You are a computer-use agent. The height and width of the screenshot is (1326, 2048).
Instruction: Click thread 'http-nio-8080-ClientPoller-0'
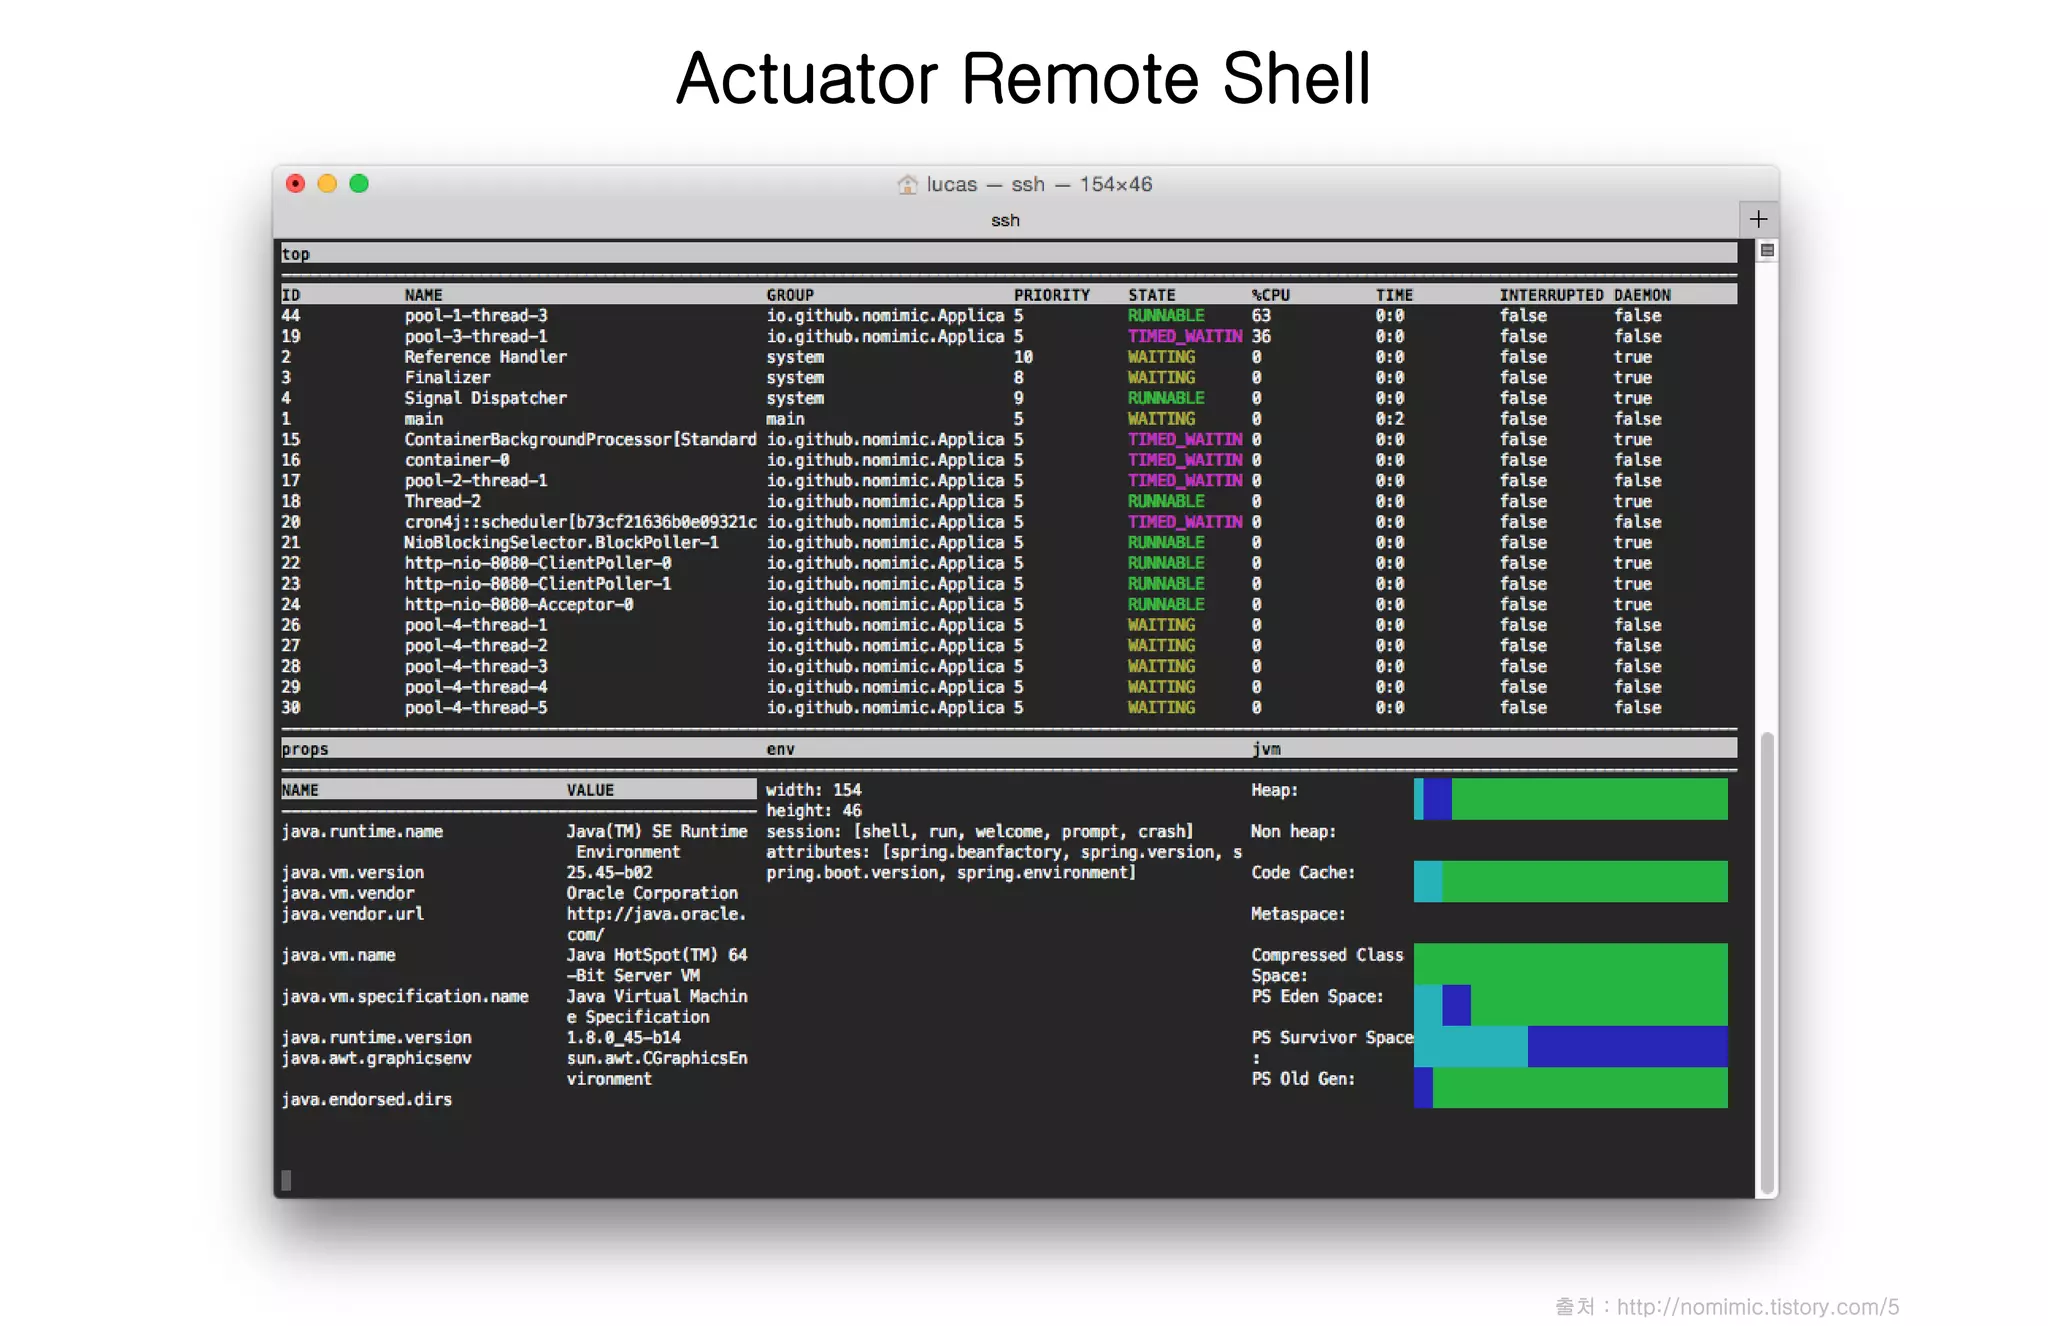[x=538, y=563]
